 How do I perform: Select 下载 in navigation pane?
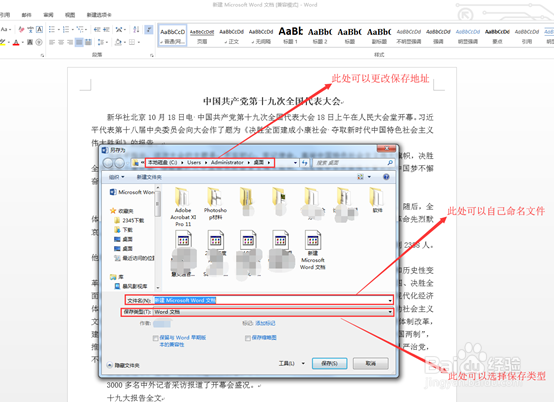tap(123, 230)
